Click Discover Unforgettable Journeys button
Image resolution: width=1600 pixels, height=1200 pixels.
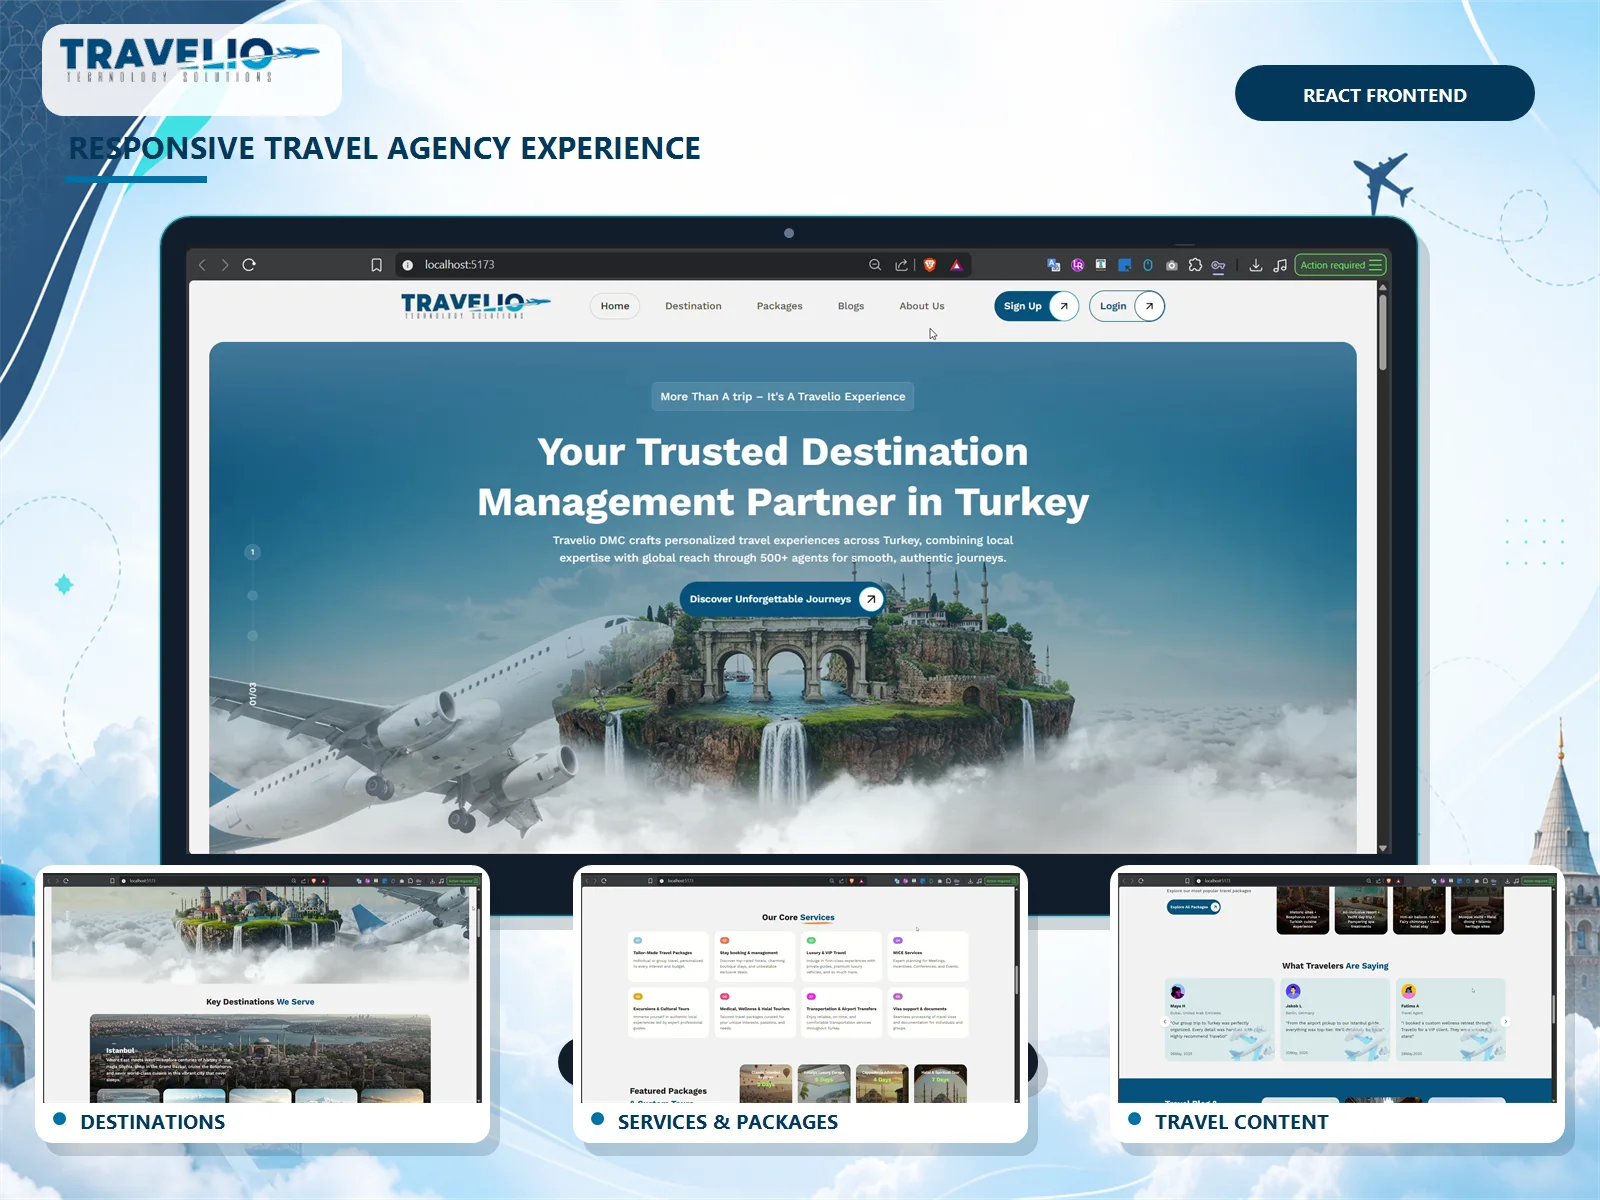coord(782,599)
